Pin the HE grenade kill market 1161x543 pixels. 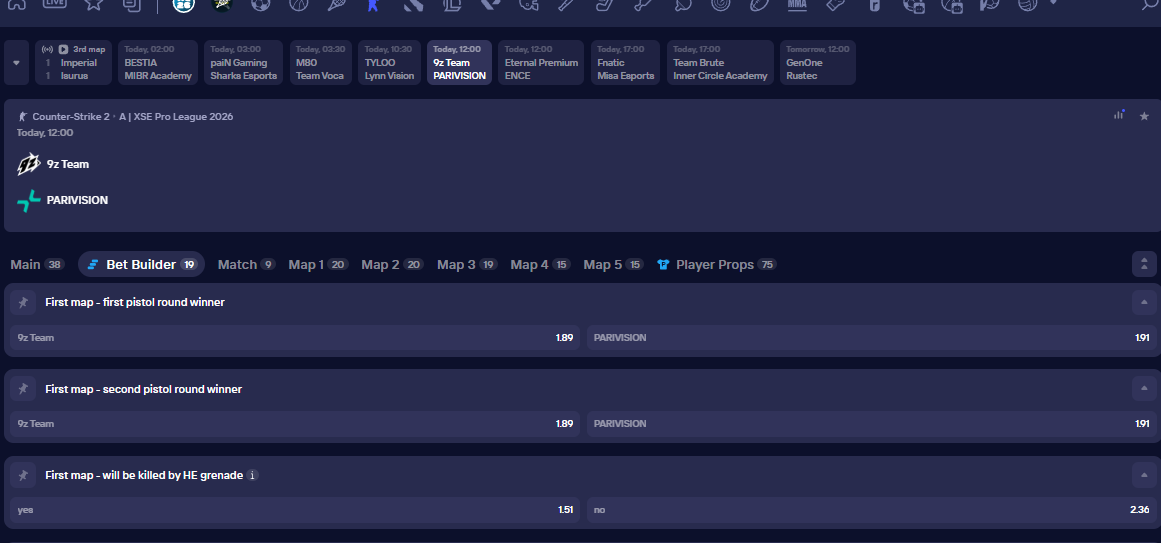[23, 475]
